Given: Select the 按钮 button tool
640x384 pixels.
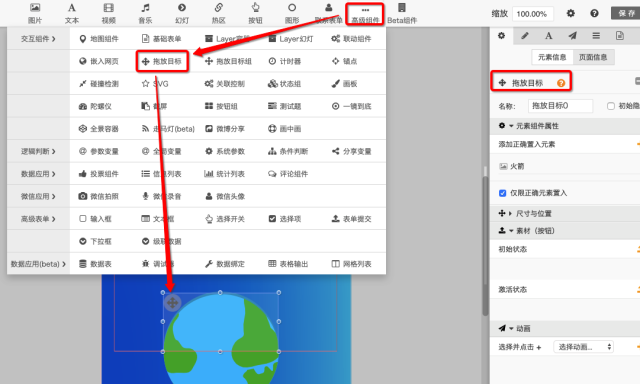Looking at the screenshot, I should coord(256,13).
